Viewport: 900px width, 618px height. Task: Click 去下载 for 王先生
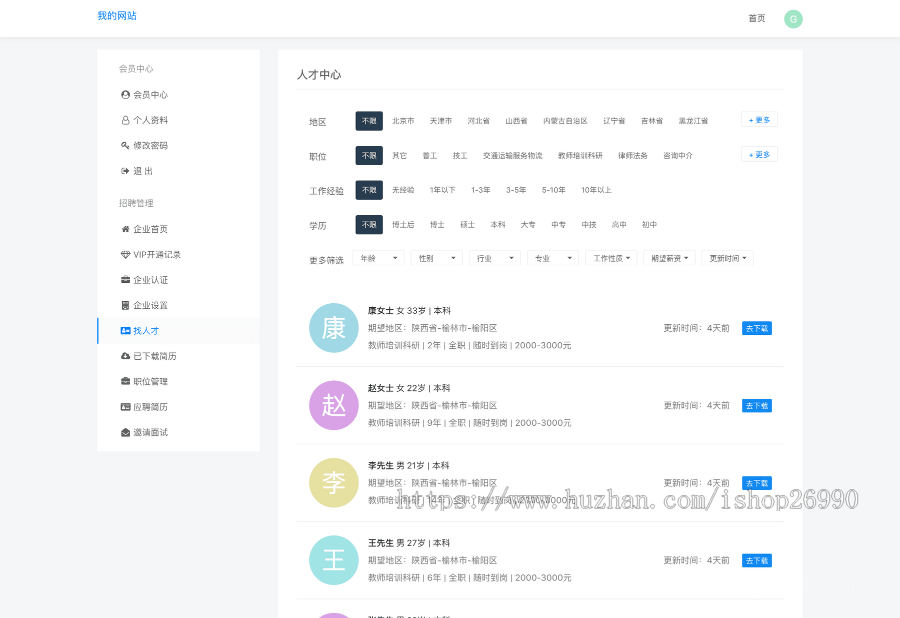click(757, 561)
